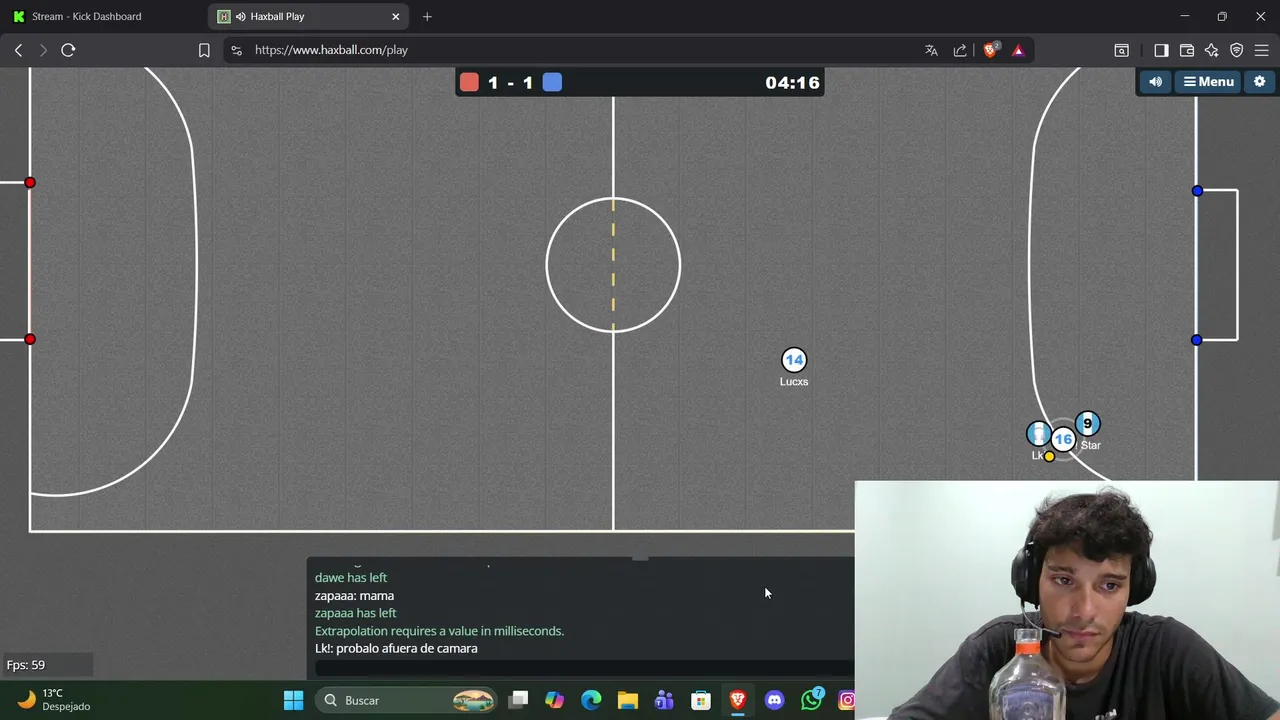Image resolution: width=1280 pixels, height=720 pixels.
Task: Toggle the browser sidebar panel
Action: click(x=1161, y=50)
